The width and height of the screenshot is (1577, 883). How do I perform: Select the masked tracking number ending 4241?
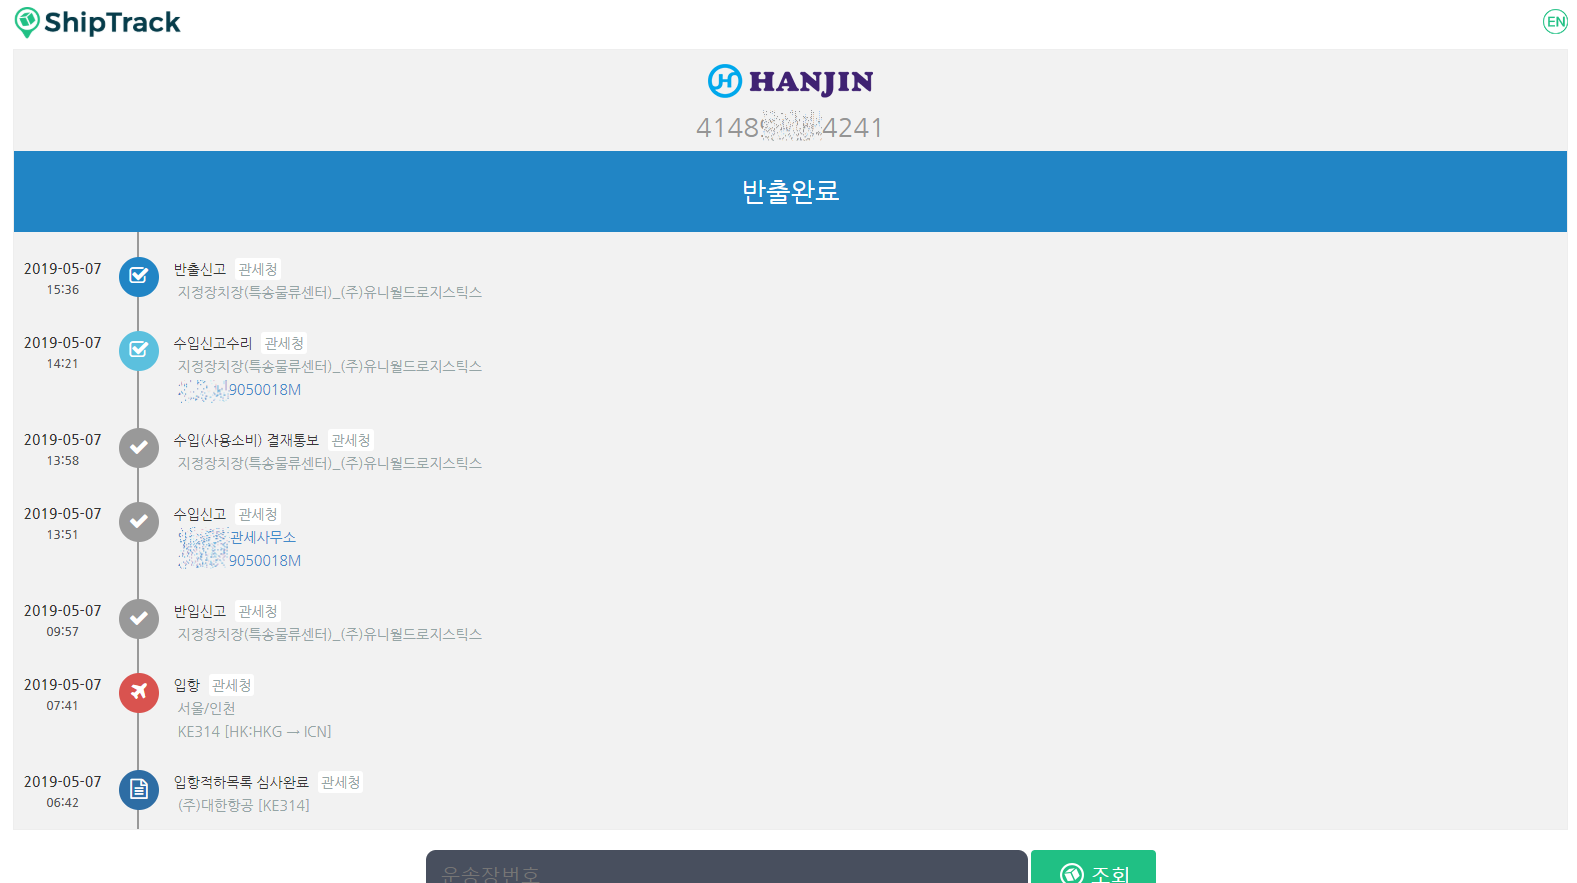click(x=789, y=127)
